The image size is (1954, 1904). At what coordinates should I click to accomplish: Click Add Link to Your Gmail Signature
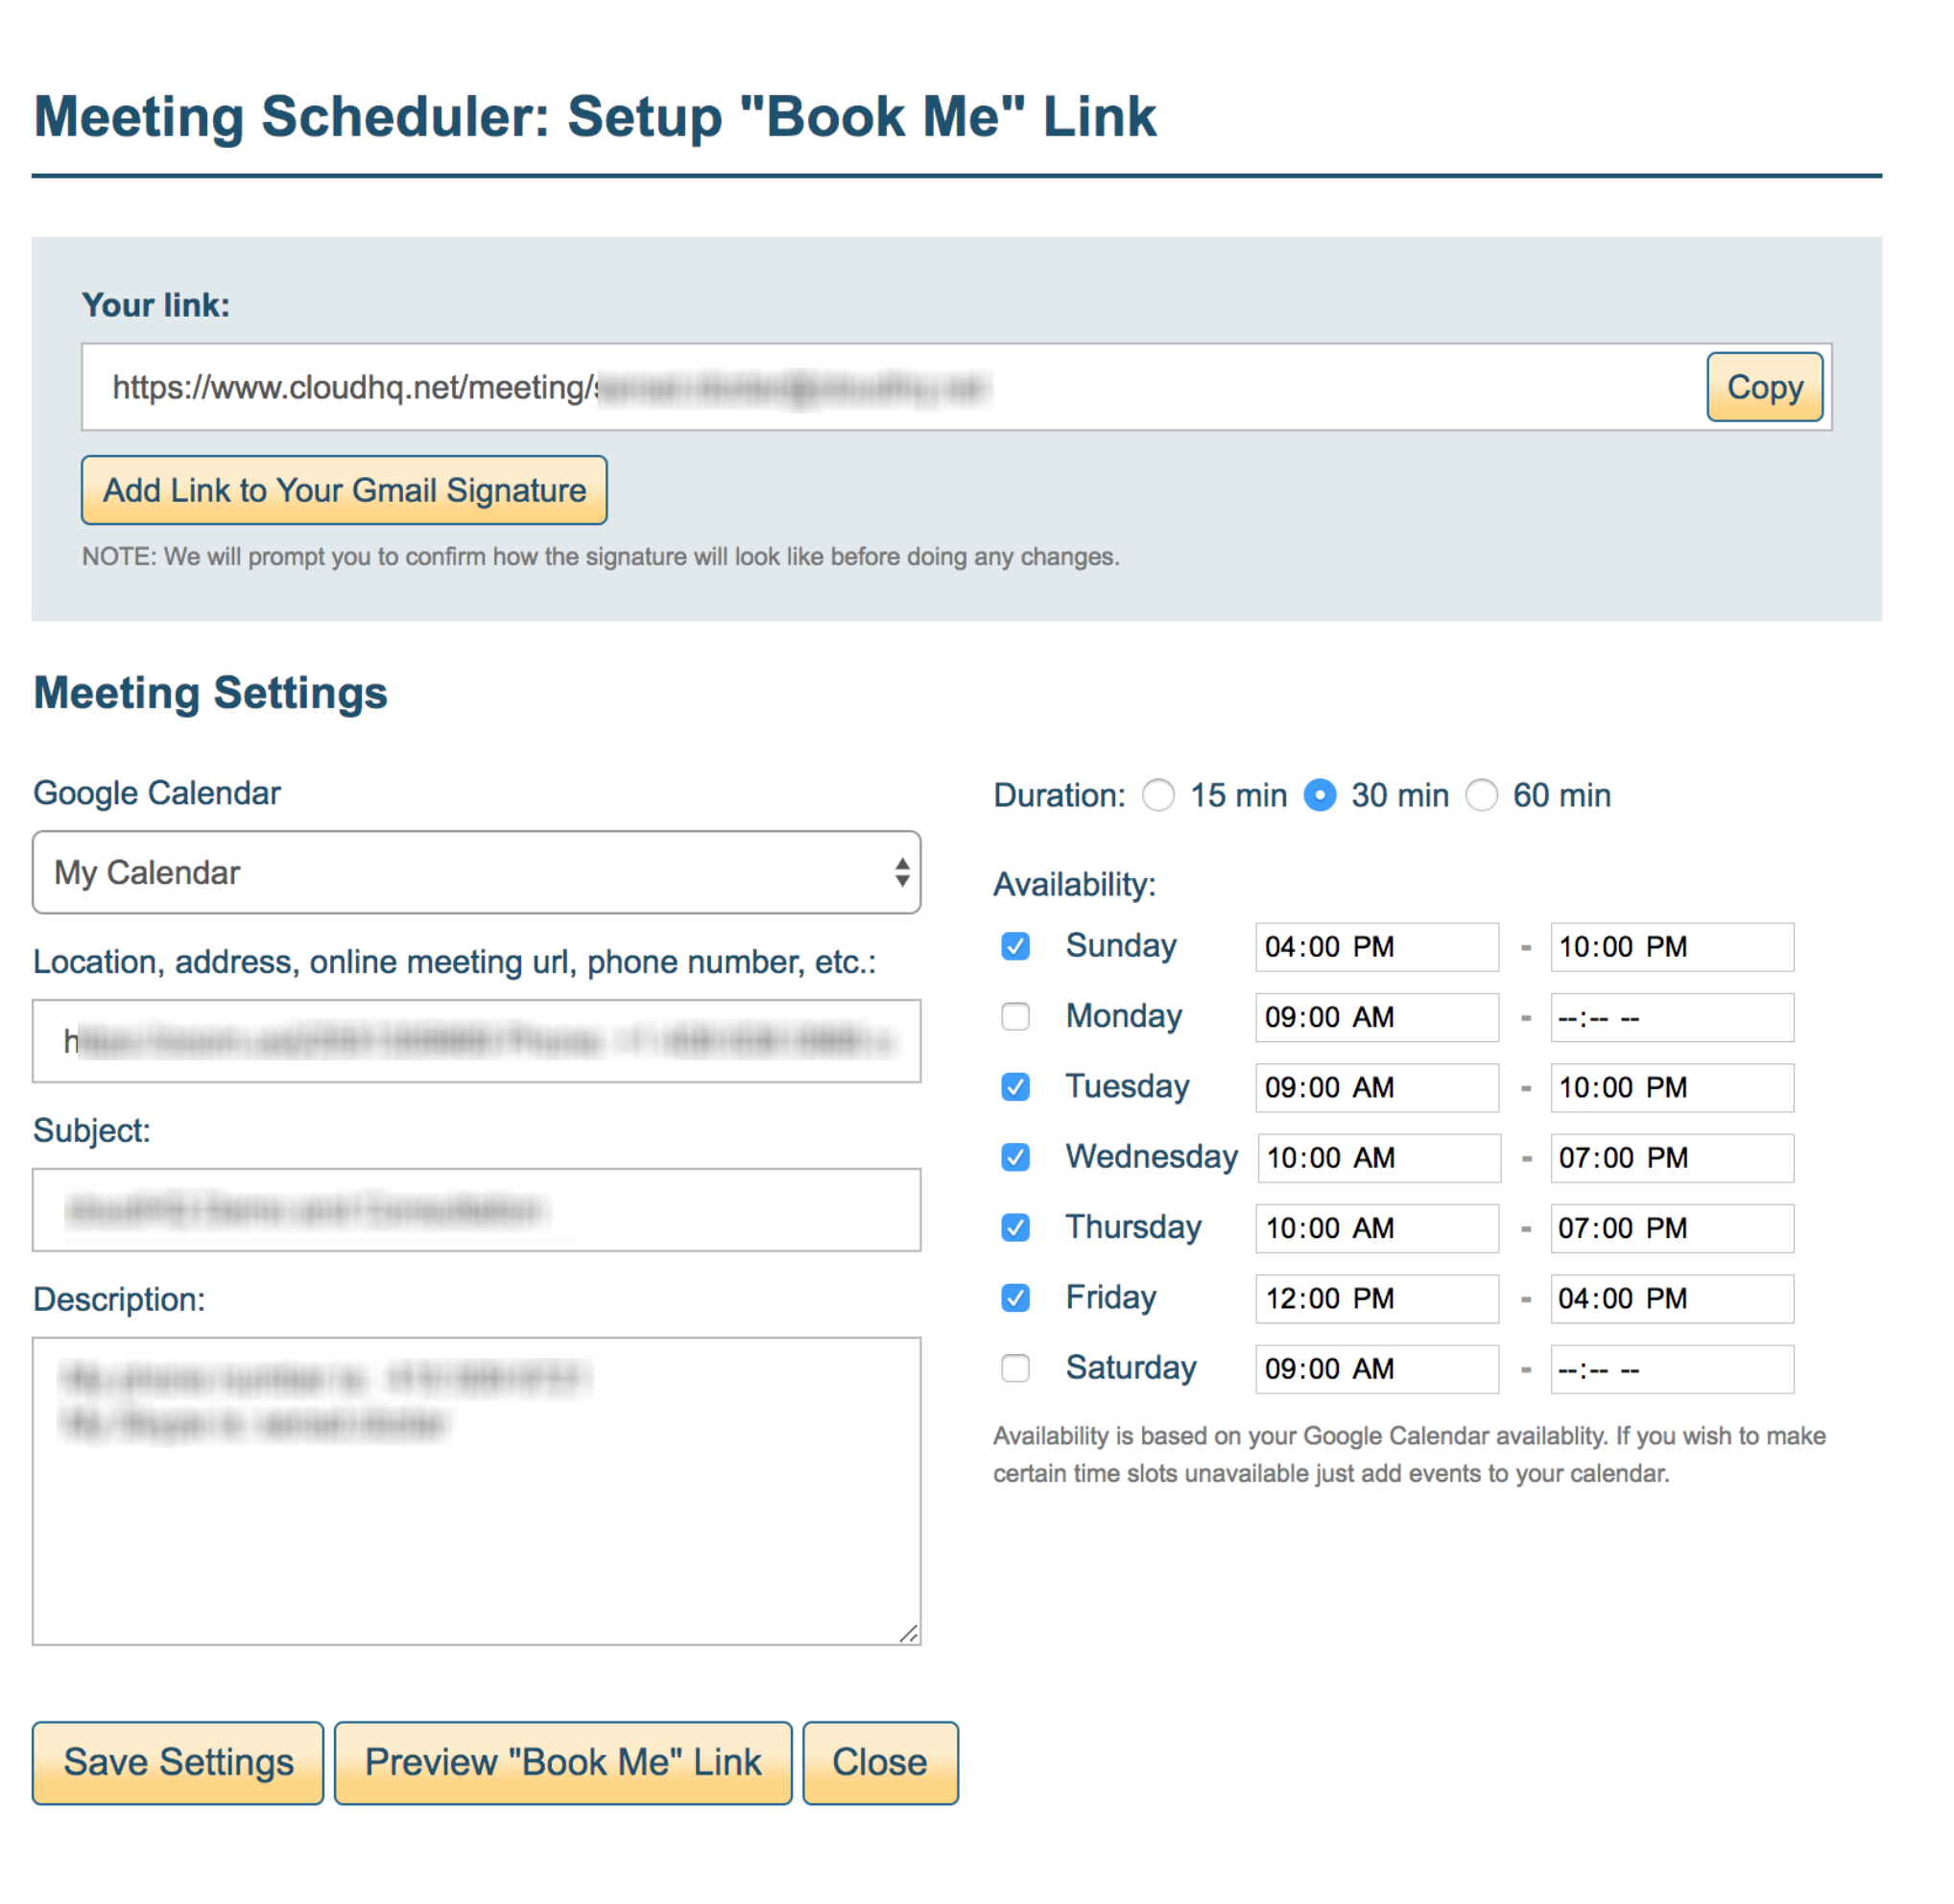click(344, 490)
